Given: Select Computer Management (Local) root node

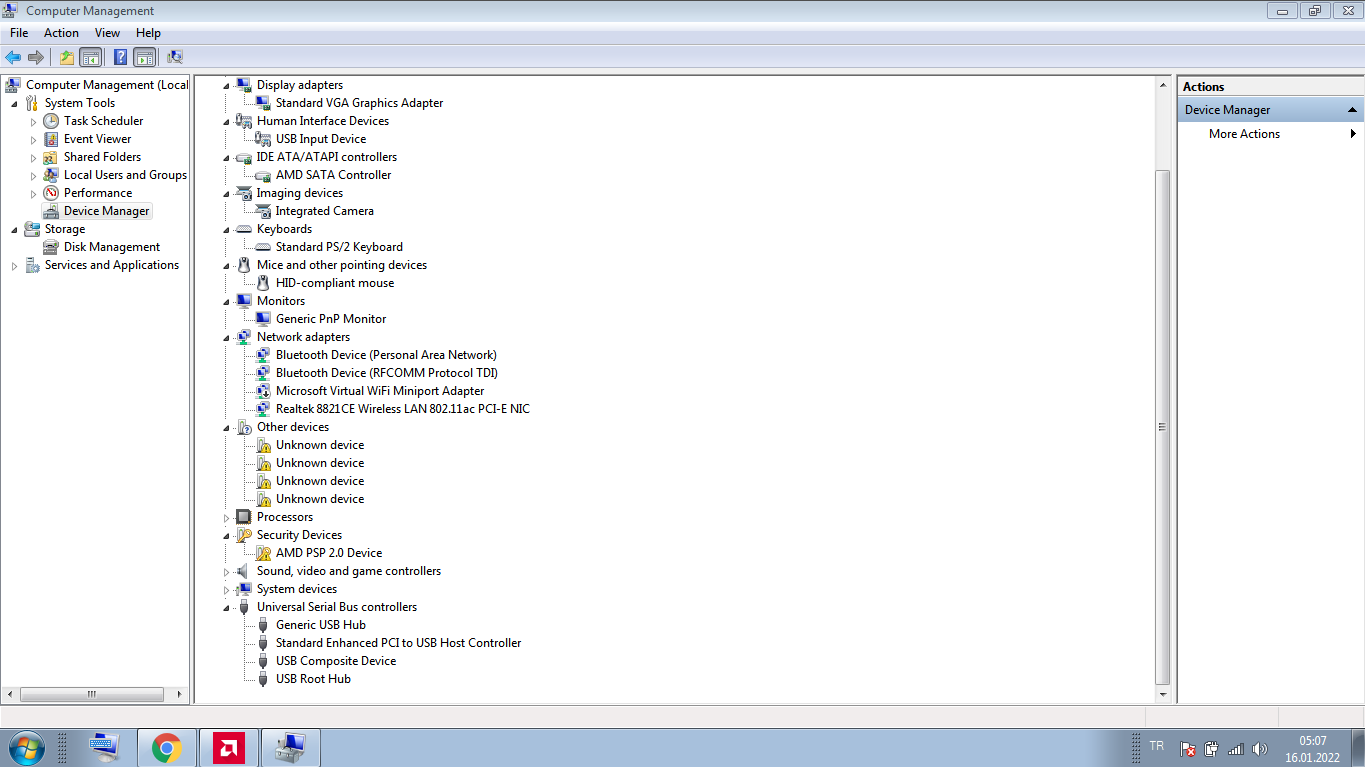Looking at the screenshot, I should pos(107,85).
